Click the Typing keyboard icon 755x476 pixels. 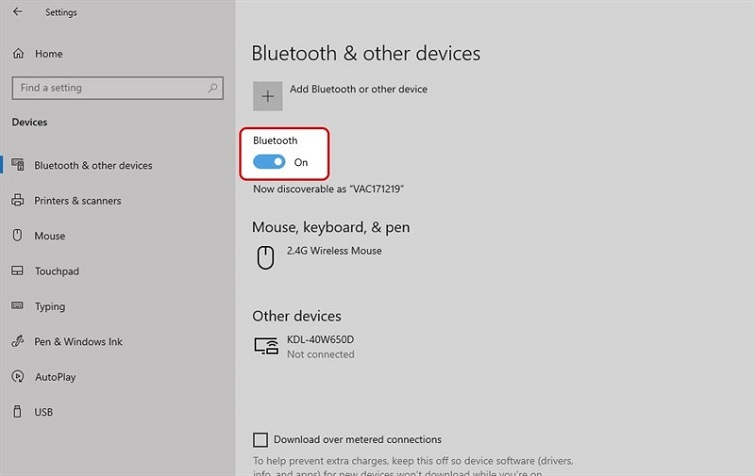point(17,307)
